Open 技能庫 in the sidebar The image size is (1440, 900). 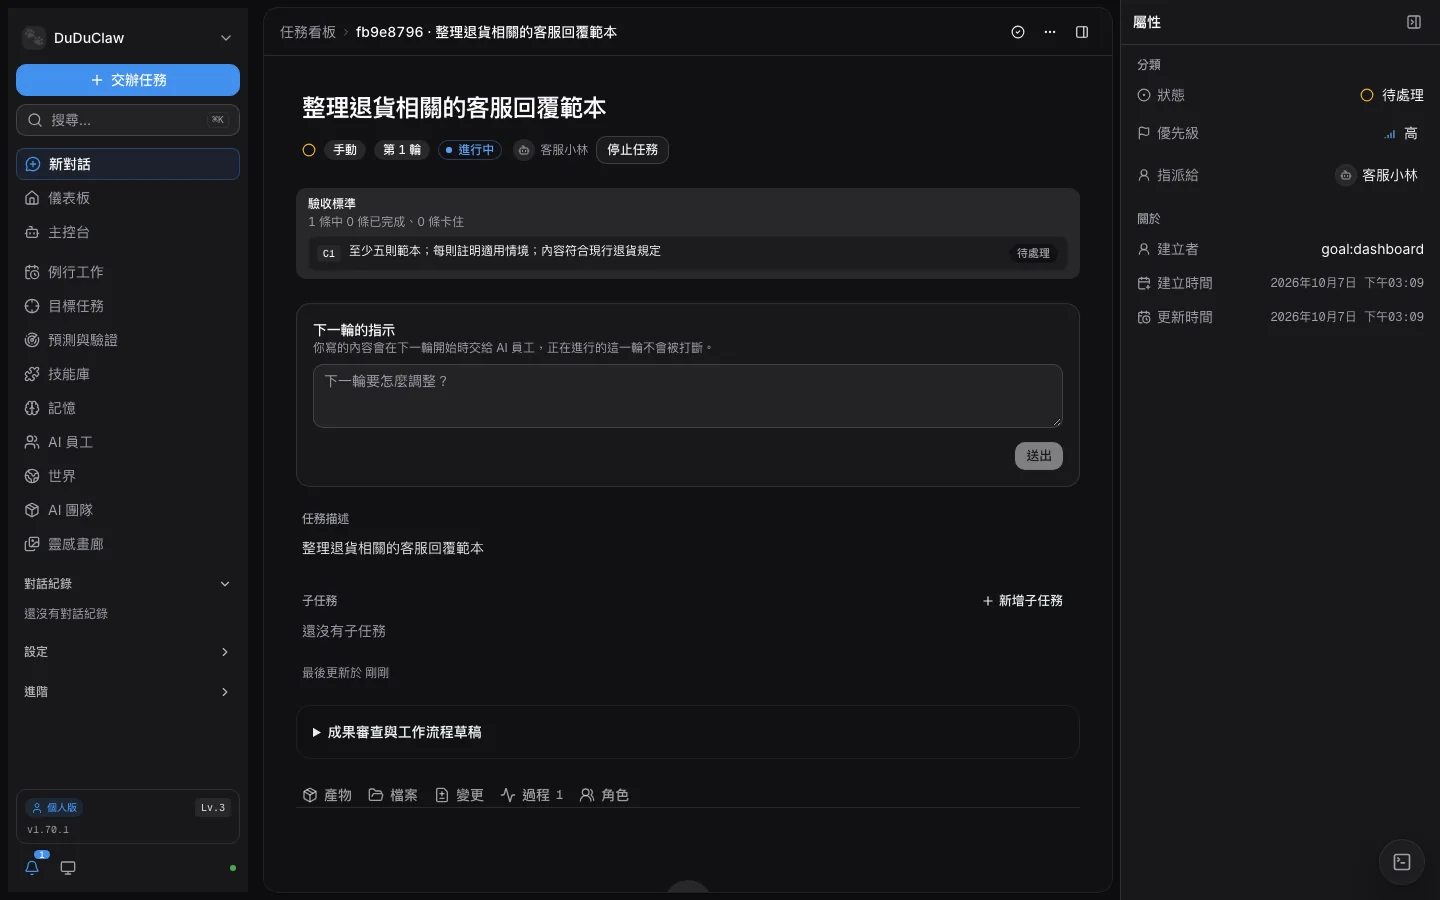point(128,374)
